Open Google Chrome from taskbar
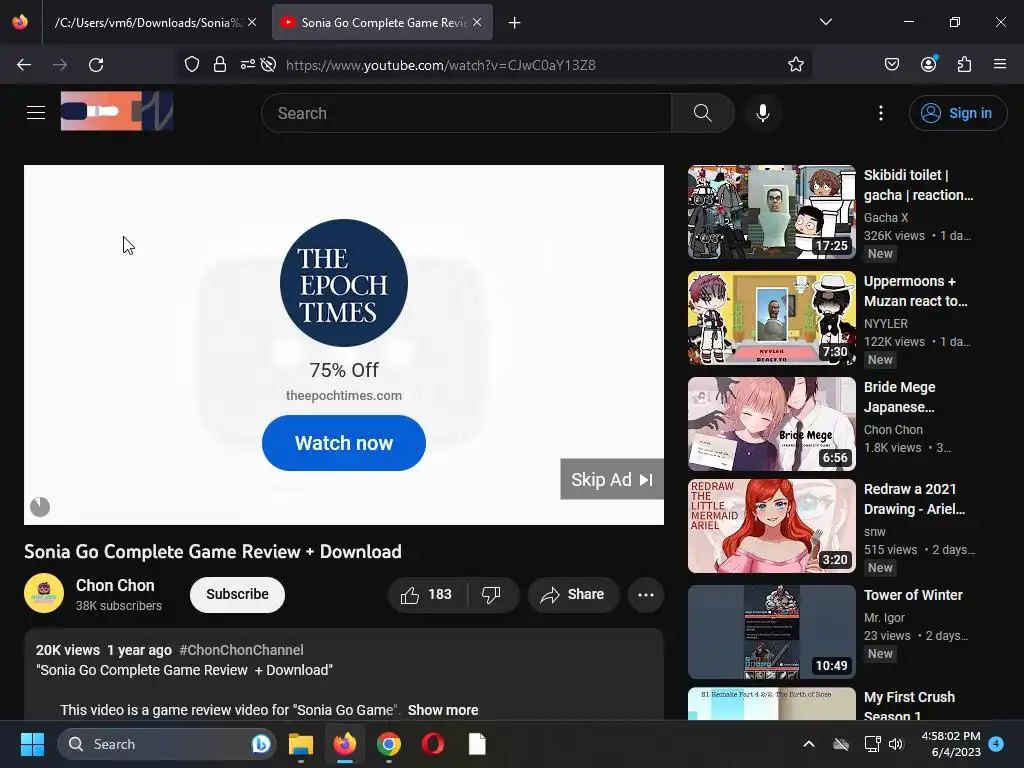Screen dimensions: 1024x768 click(389, 744)
